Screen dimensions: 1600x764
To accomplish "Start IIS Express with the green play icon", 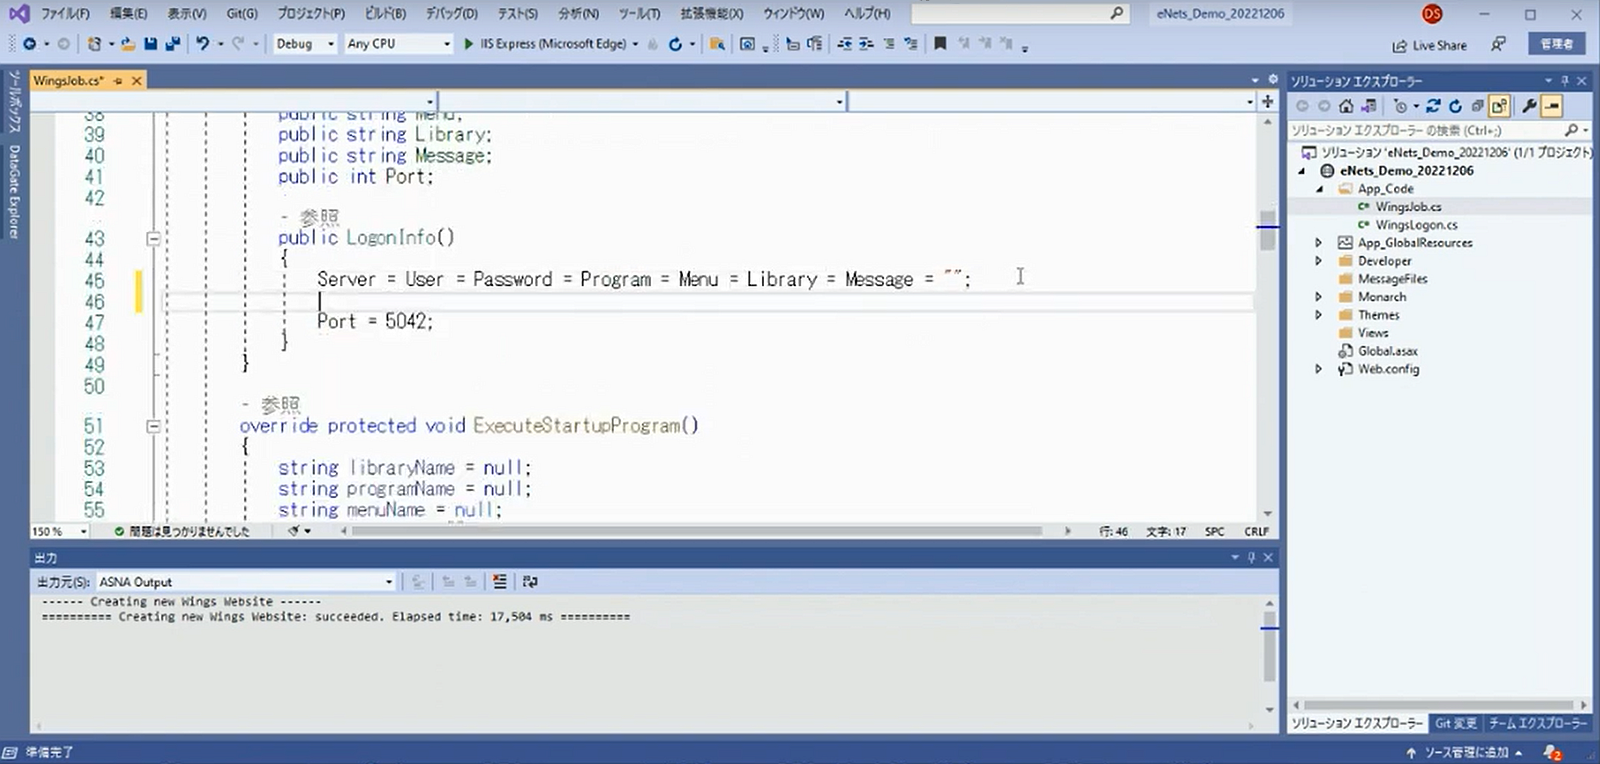I will [468, 44].
